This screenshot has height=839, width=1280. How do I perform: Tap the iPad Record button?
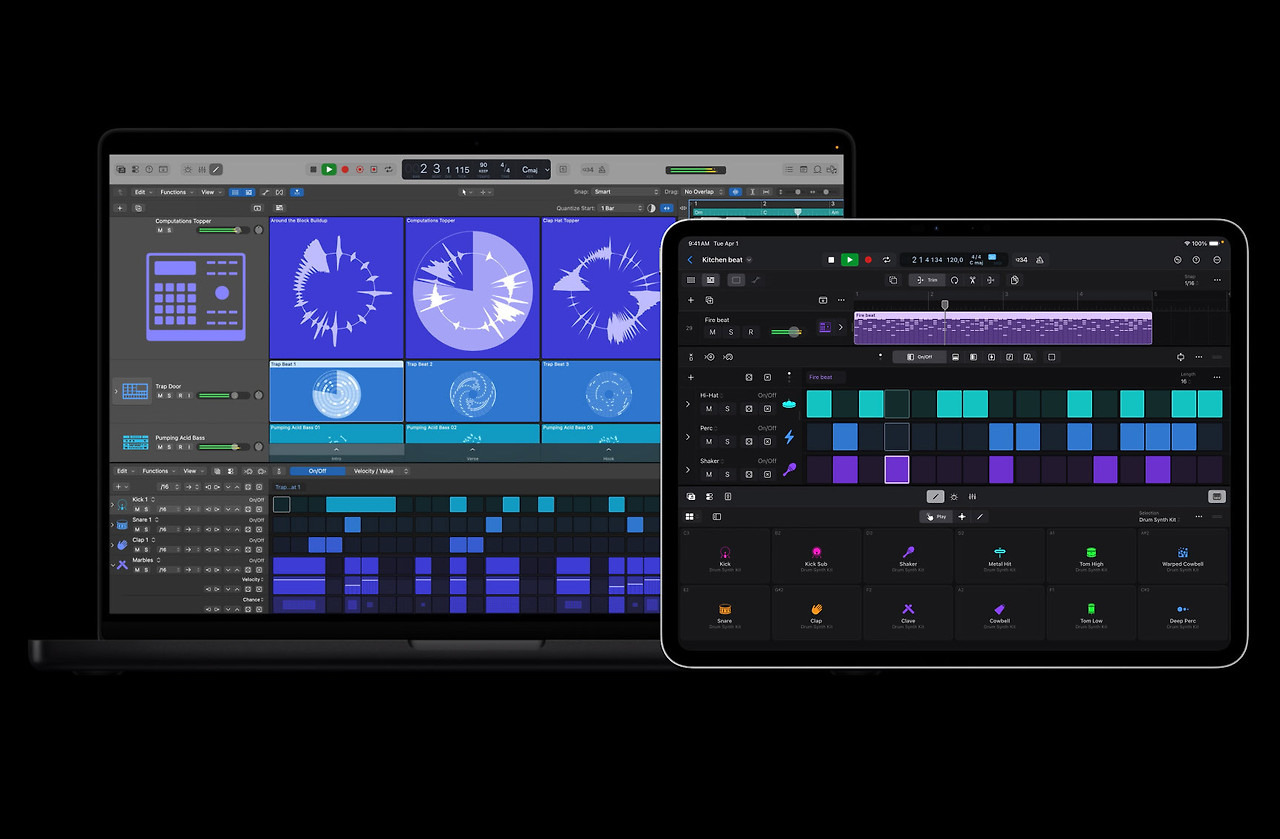868,260
